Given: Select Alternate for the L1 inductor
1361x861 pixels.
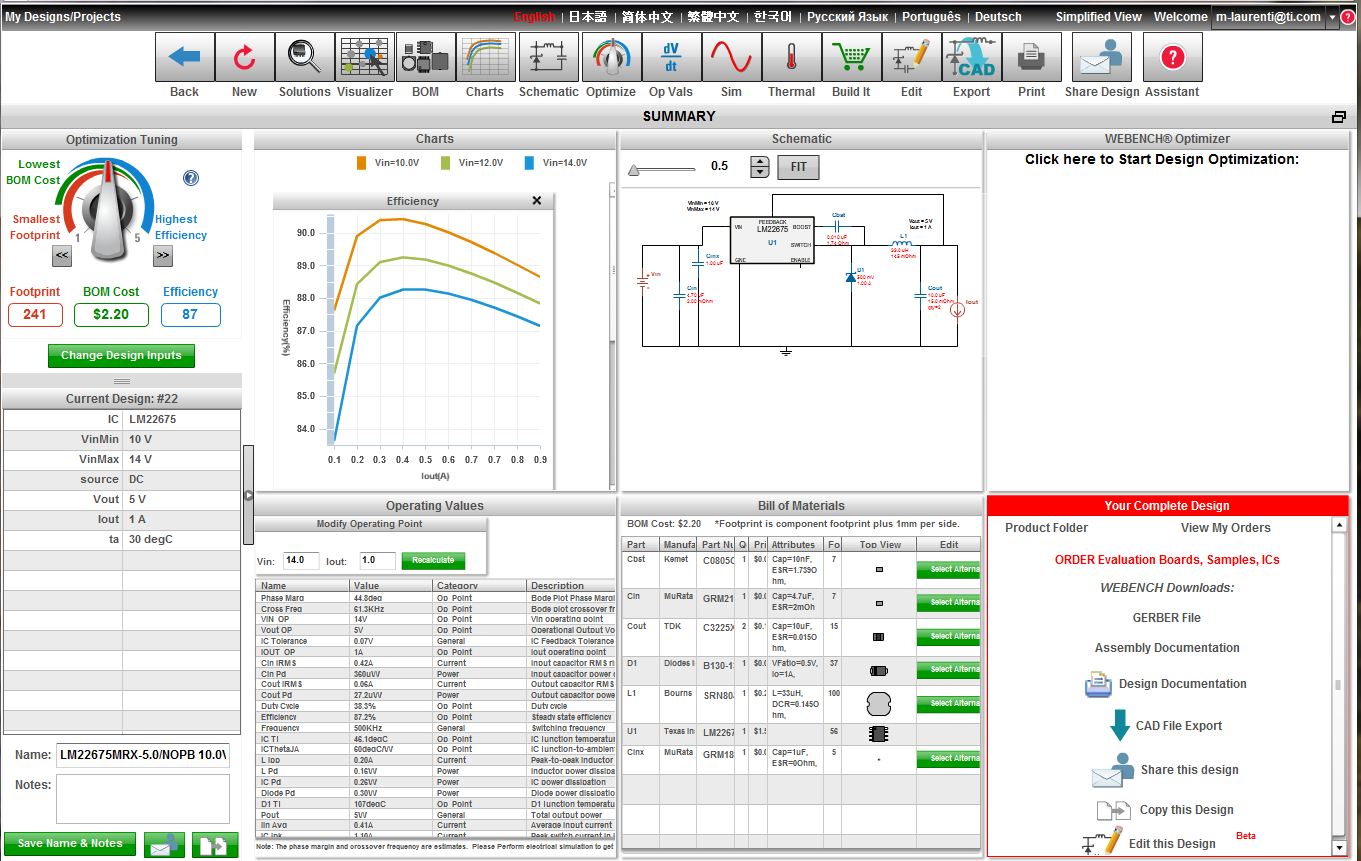Looking at the screenshot, I should 948,703.
